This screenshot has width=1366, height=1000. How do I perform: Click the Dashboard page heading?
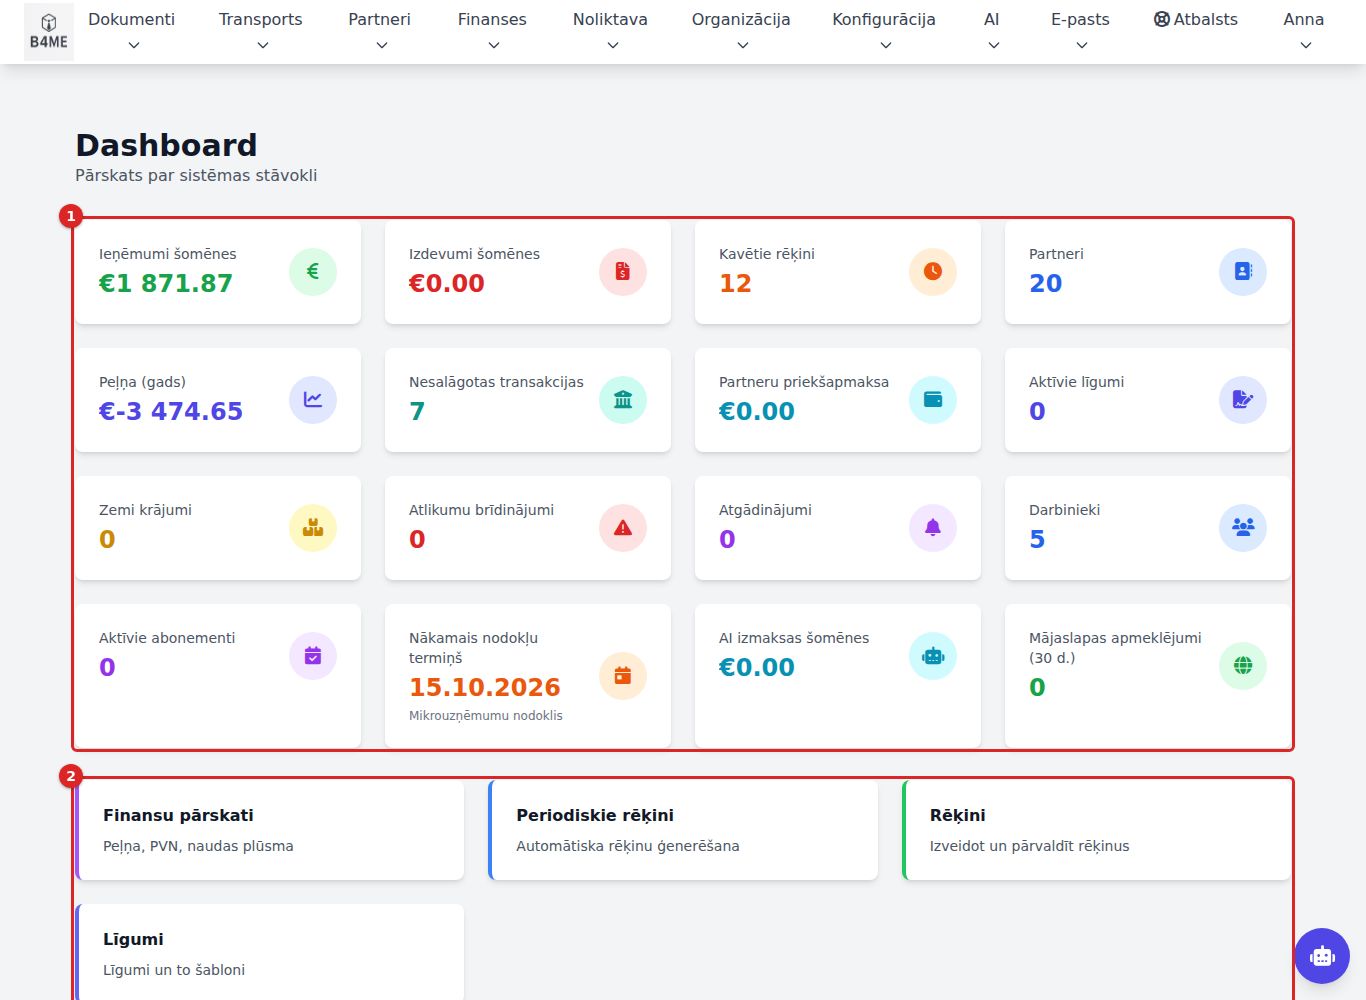click(167, 145)
